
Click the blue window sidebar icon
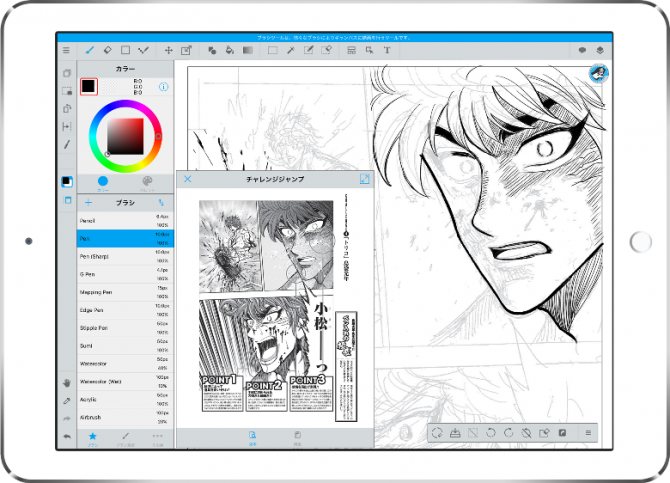[x=68, y=200]
